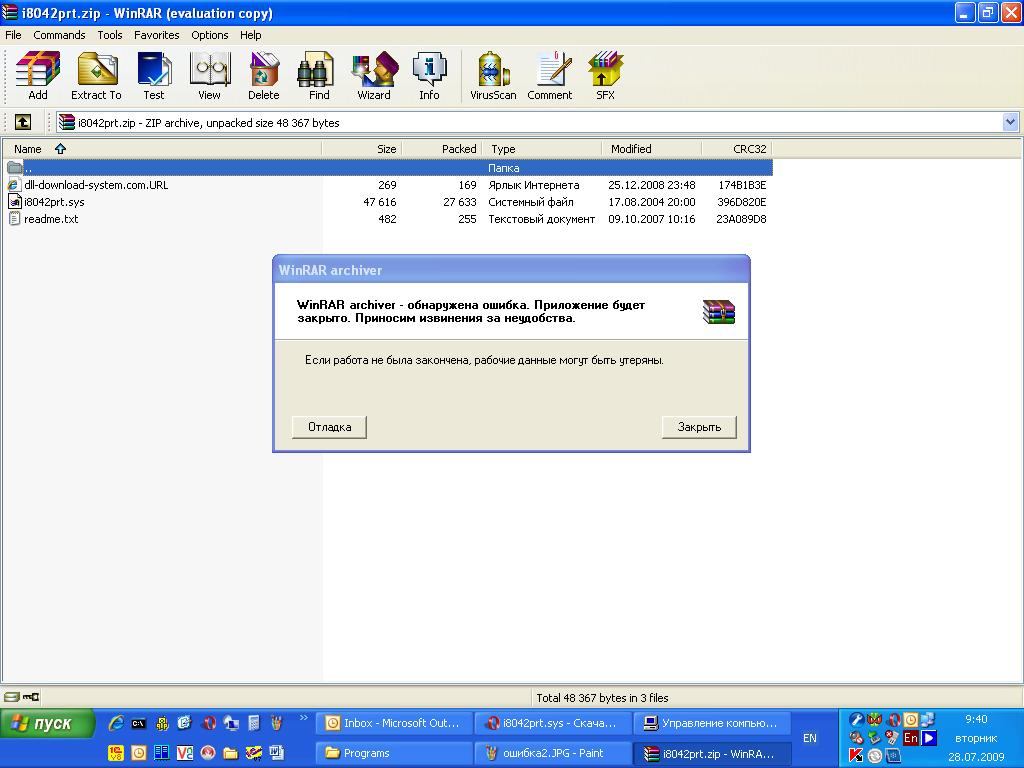The width and height of the screenshot is (1024, 768).
Task: Launch Opera from quick launch
Action: (209, 722)
